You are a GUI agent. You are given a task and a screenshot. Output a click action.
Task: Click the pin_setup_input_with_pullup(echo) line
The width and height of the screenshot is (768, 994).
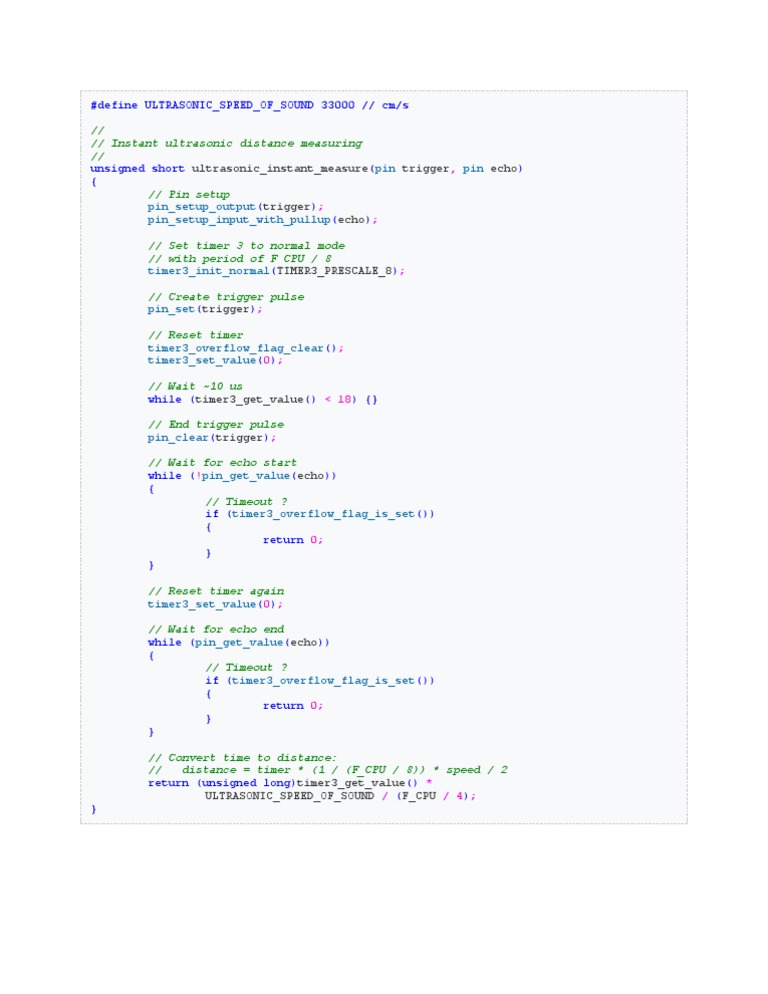point(263,220)
